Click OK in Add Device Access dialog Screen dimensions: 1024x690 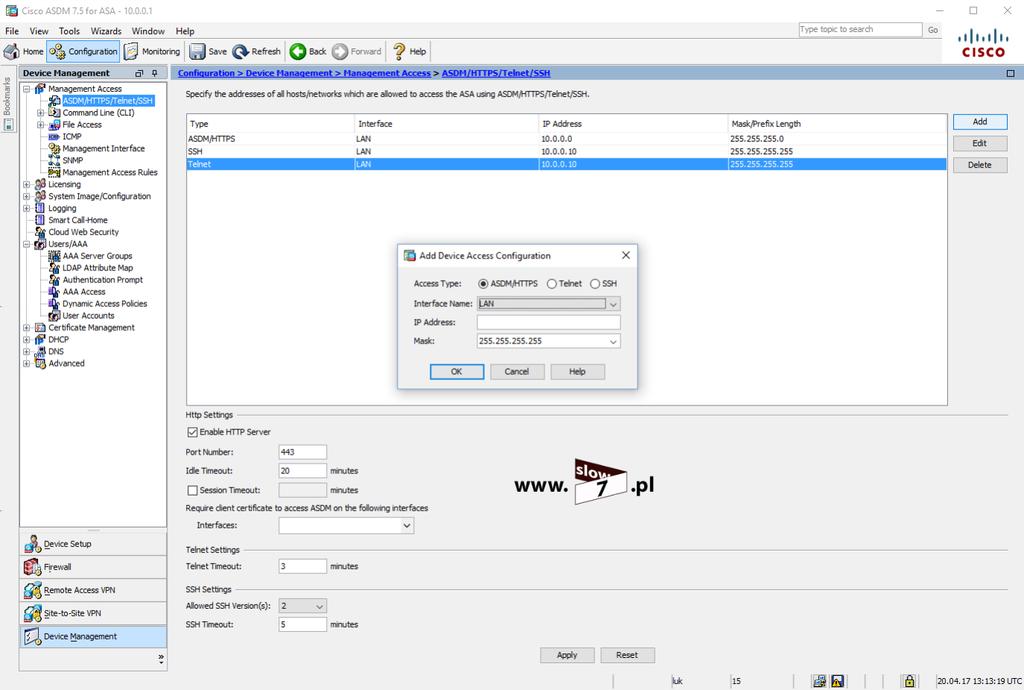pyautogui.click(x=456, y=371)
